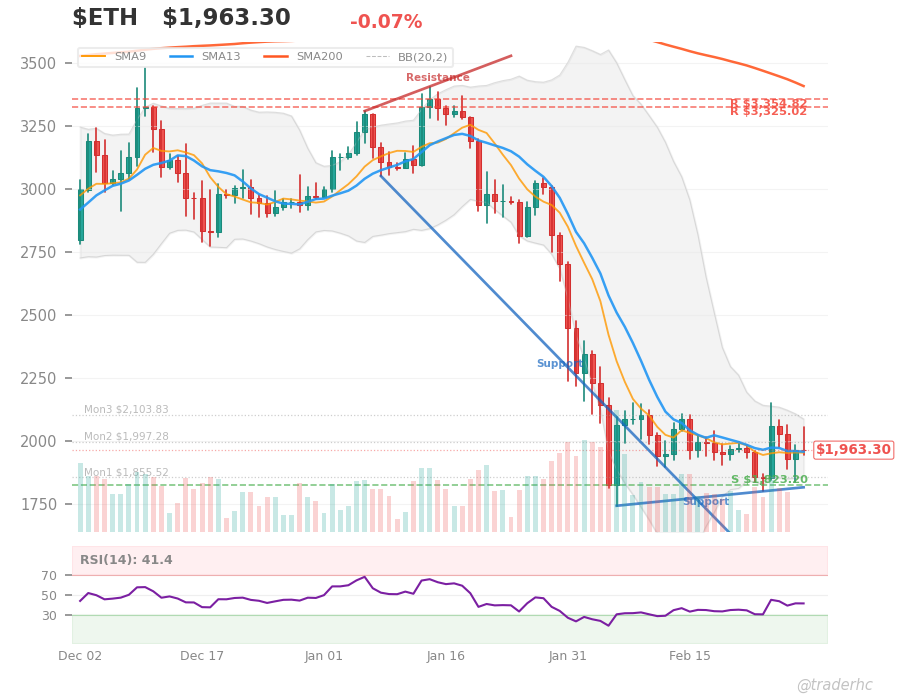Select the Feb 15 label on the time axis
Screen dimensions: 900x700
pyautogui.click(x=692, y=656)
